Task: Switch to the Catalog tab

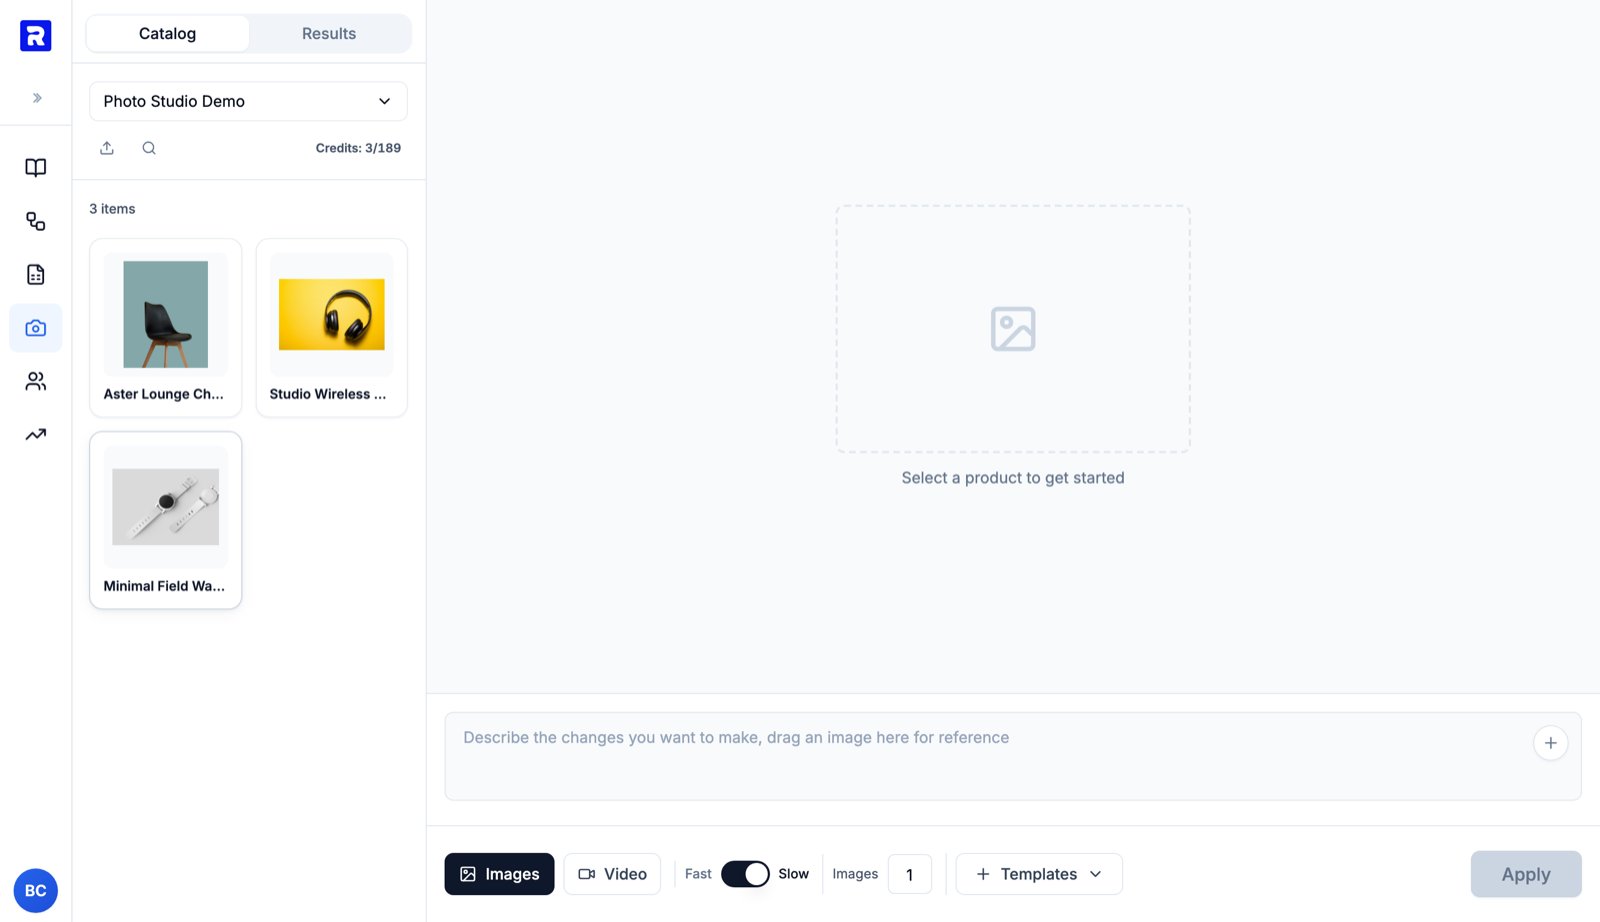Action: point(167,33)
